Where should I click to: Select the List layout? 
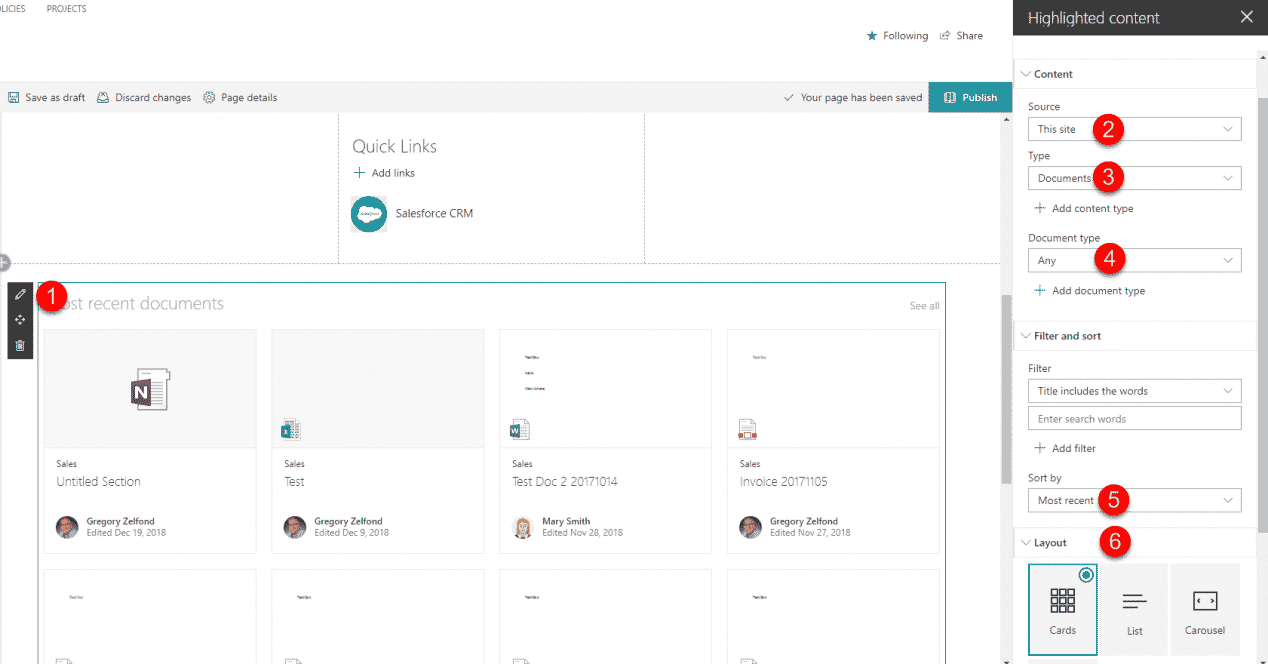1134,608
